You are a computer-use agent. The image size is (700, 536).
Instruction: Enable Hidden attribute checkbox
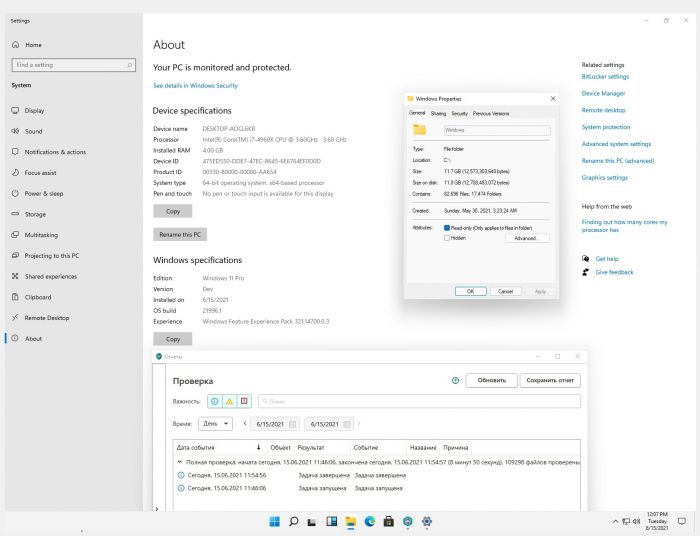[x=447, y=238]
